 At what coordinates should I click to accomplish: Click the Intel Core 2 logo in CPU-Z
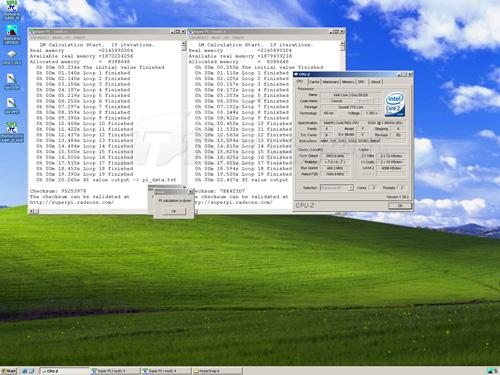[395, 105]
